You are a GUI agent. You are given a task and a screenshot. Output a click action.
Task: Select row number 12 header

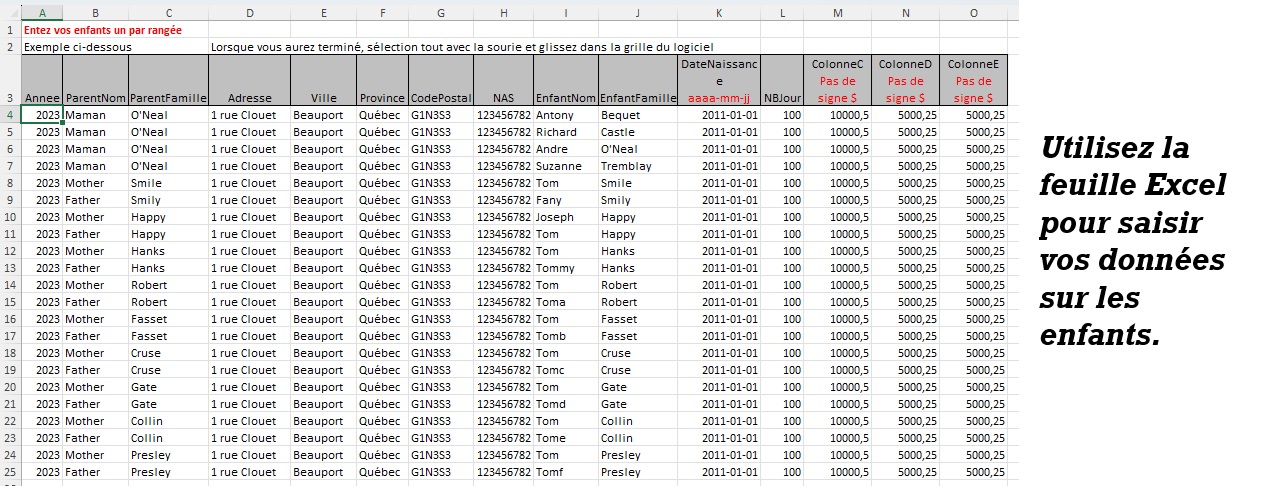pyautogui.click(x=10, y=251)
